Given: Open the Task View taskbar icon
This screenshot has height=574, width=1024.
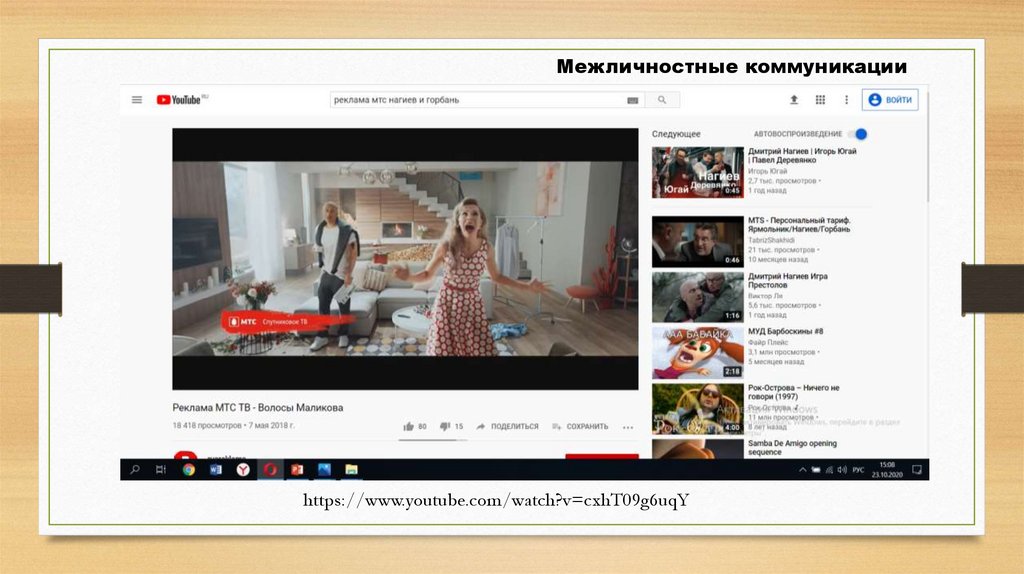Looking at the screenshot, I should tap(161, 470).
